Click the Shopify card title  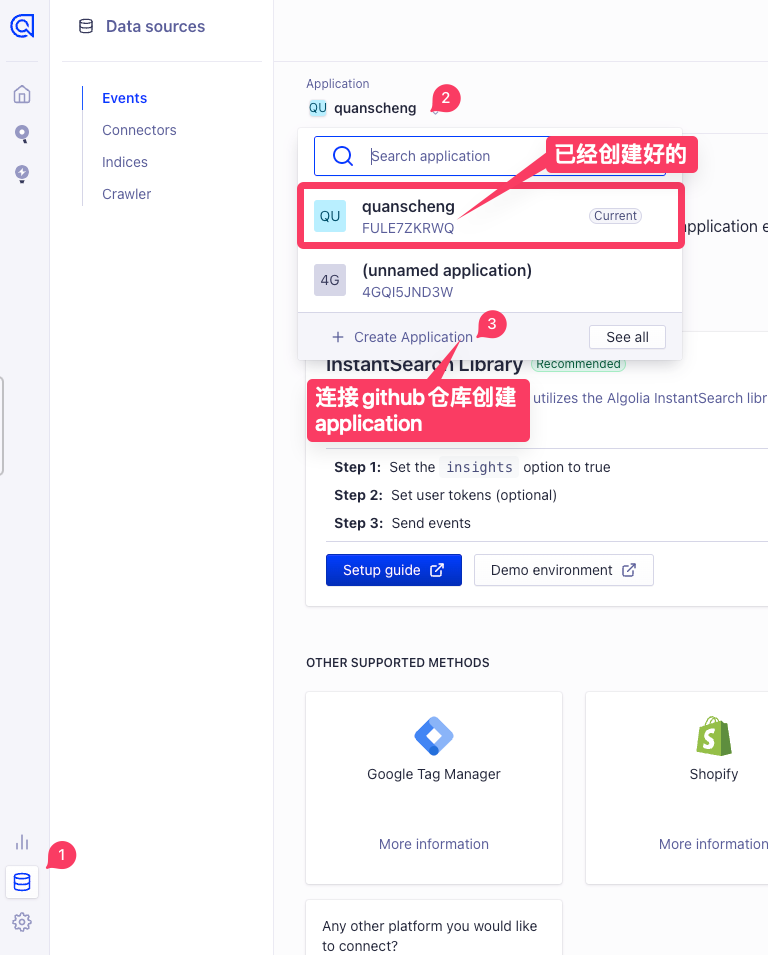(714, 774)
